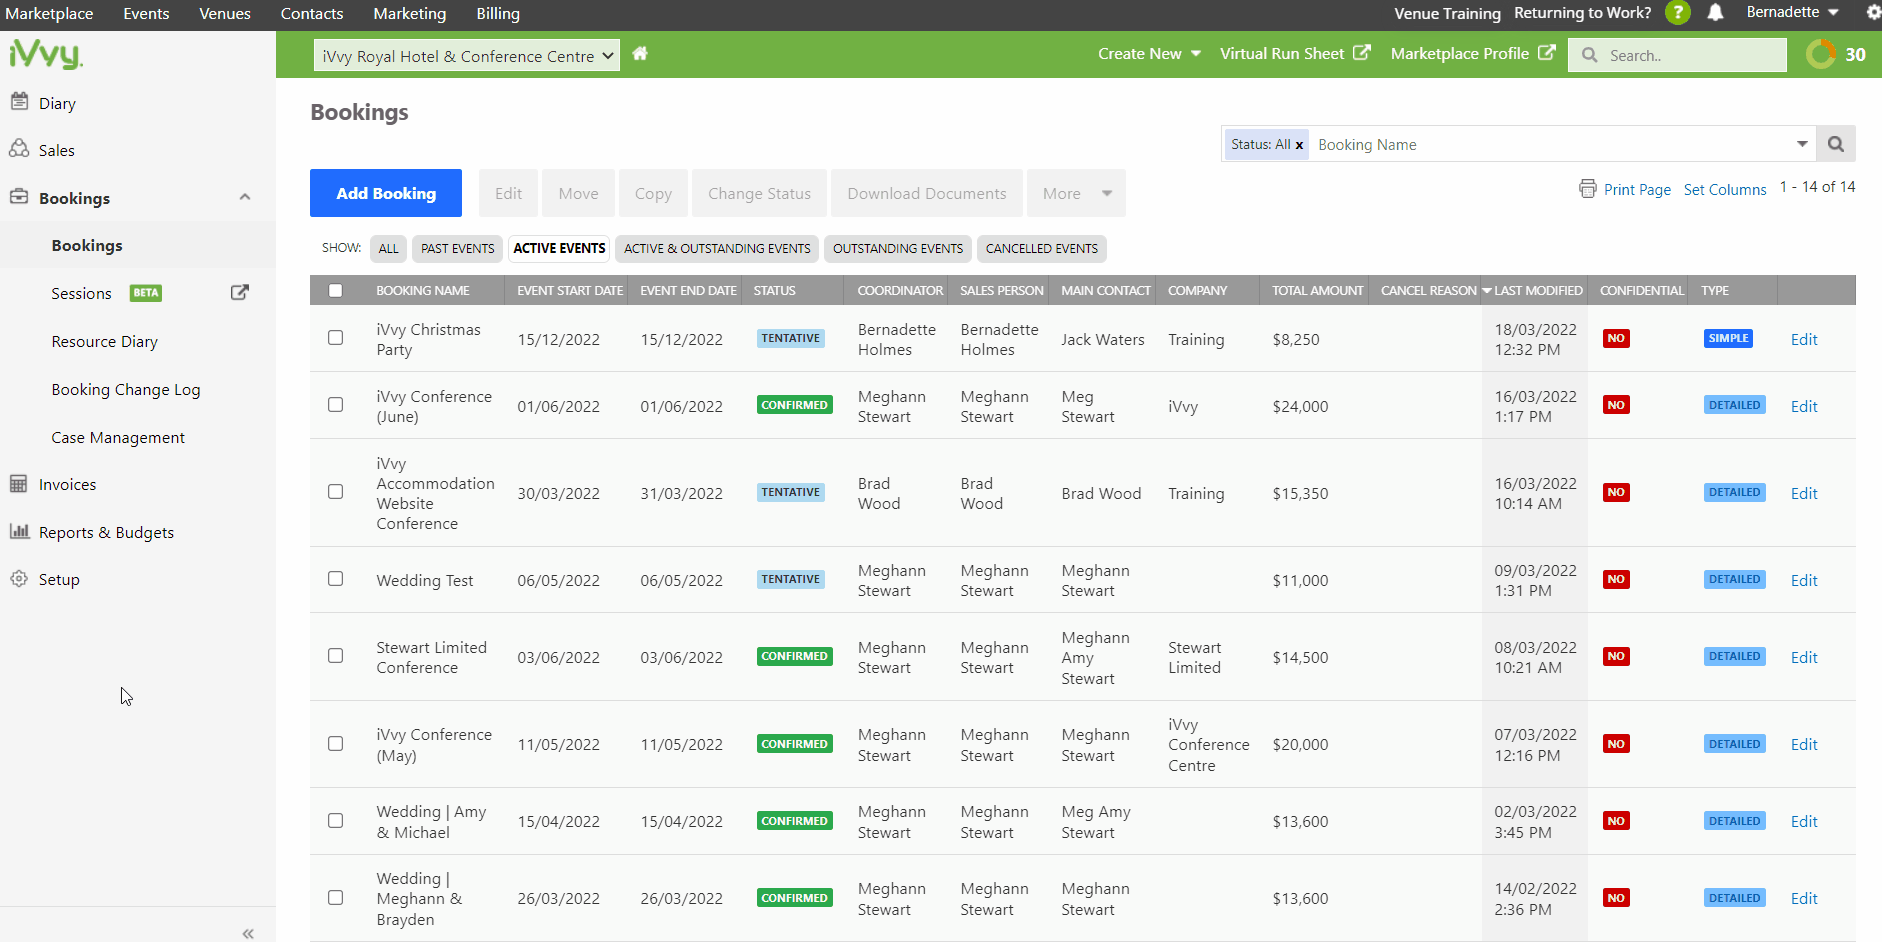
Task: Open the Venues top menu
Action: click(x=225, y=14)
